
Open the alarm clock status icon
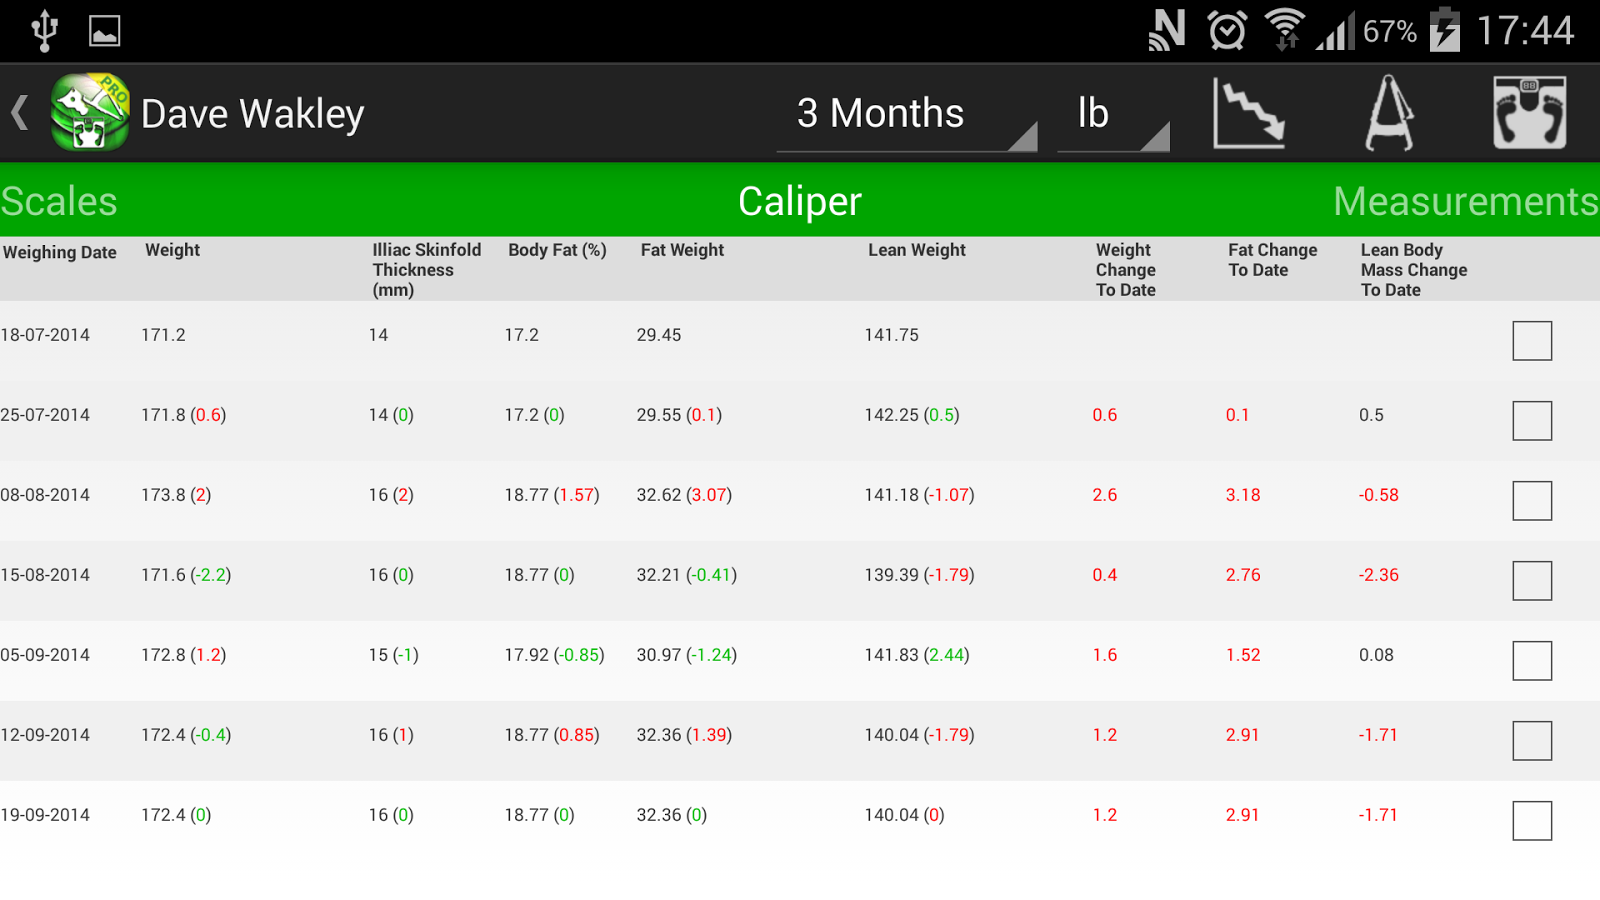pos(1225,29)
